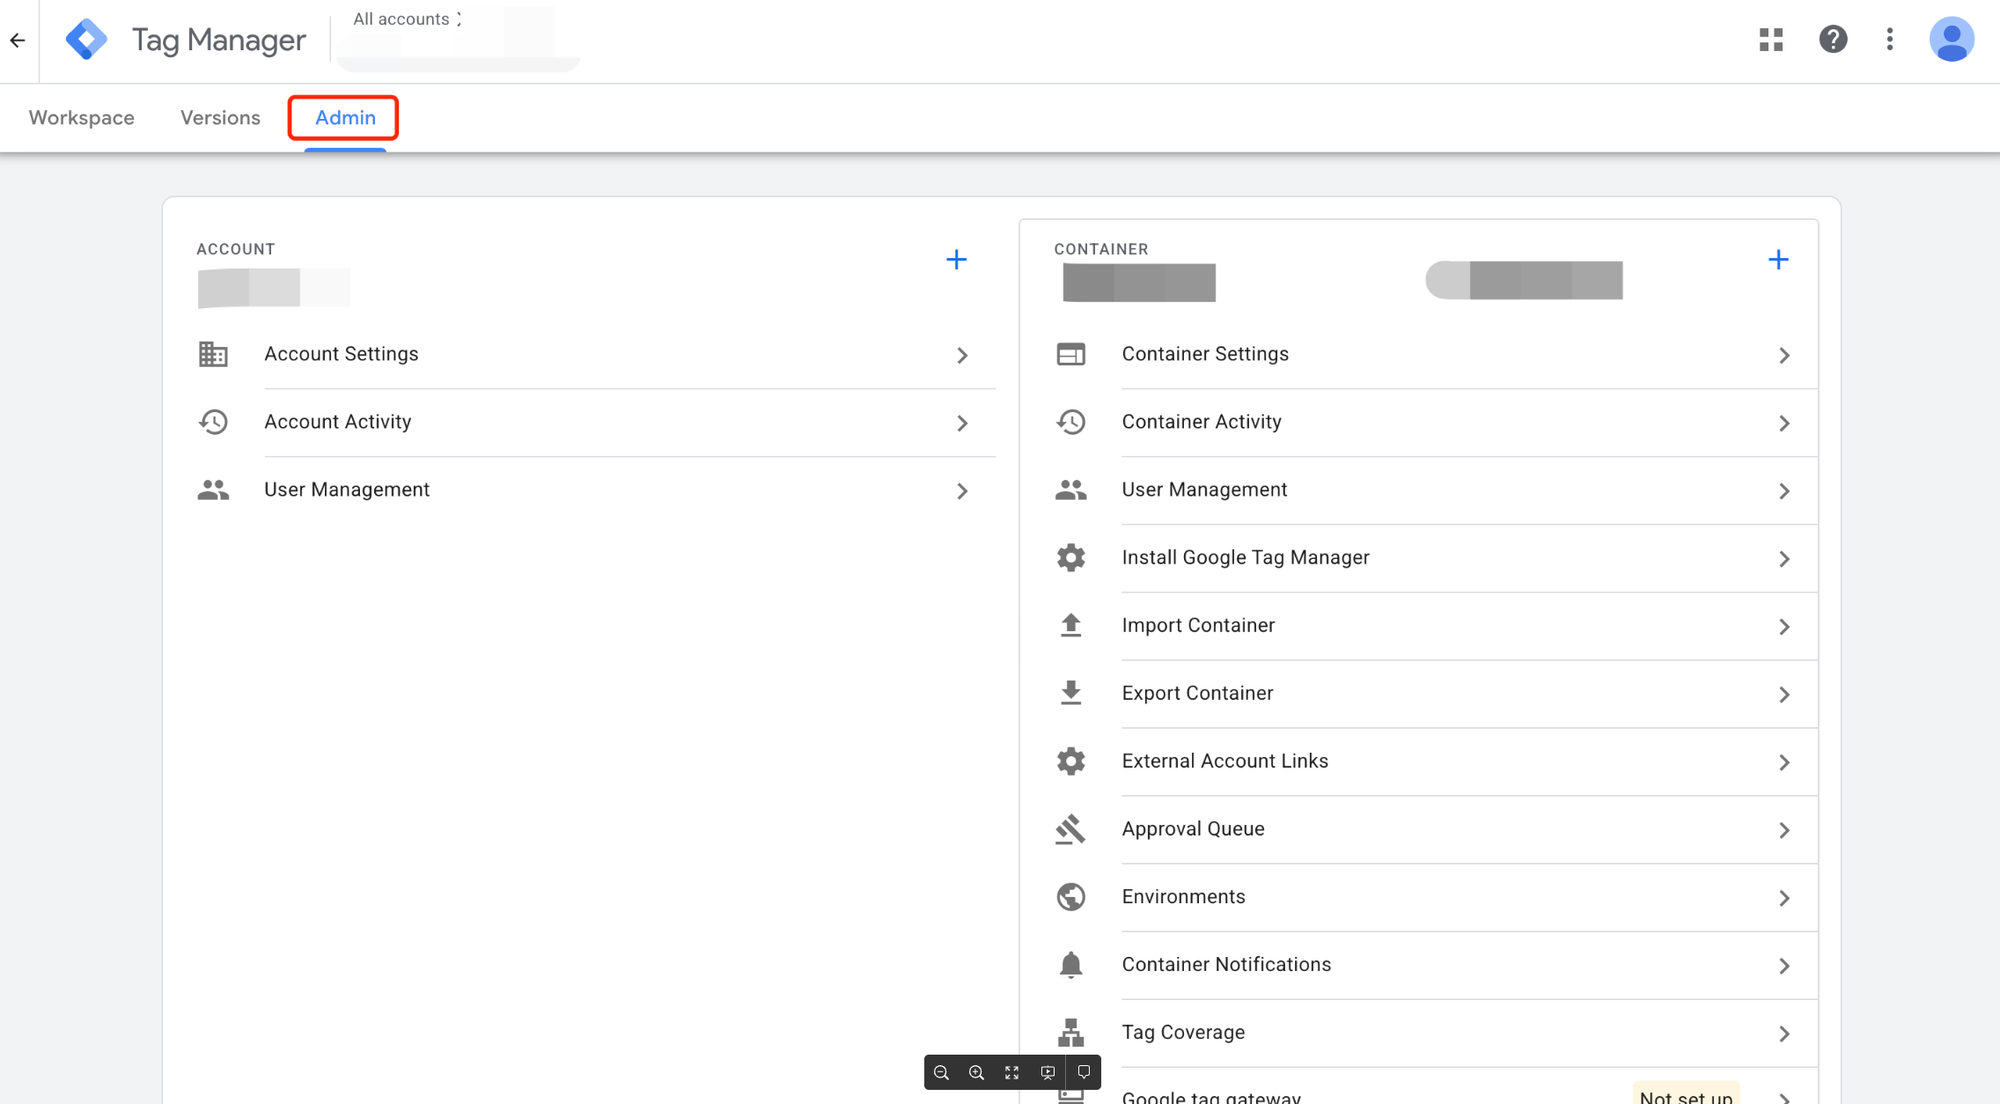Click the user profile avatar

[x=1950, y=40]
